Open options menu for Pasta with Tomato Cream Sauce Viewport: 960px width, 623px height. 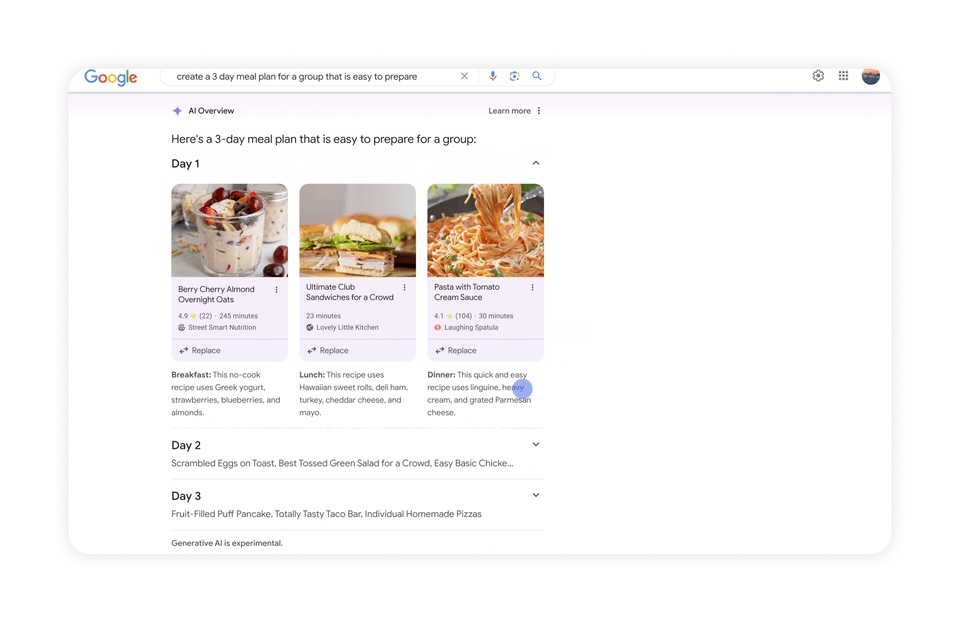coord(533,287)
